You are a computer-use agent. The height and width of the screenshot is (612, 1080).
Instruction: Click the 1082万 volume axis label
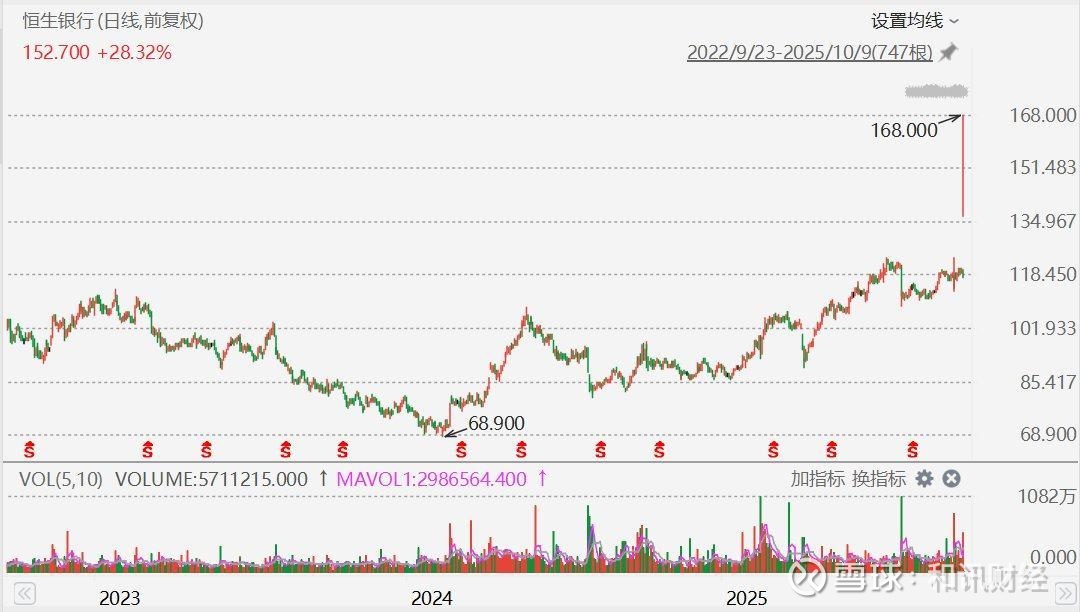coord(1046,496)
